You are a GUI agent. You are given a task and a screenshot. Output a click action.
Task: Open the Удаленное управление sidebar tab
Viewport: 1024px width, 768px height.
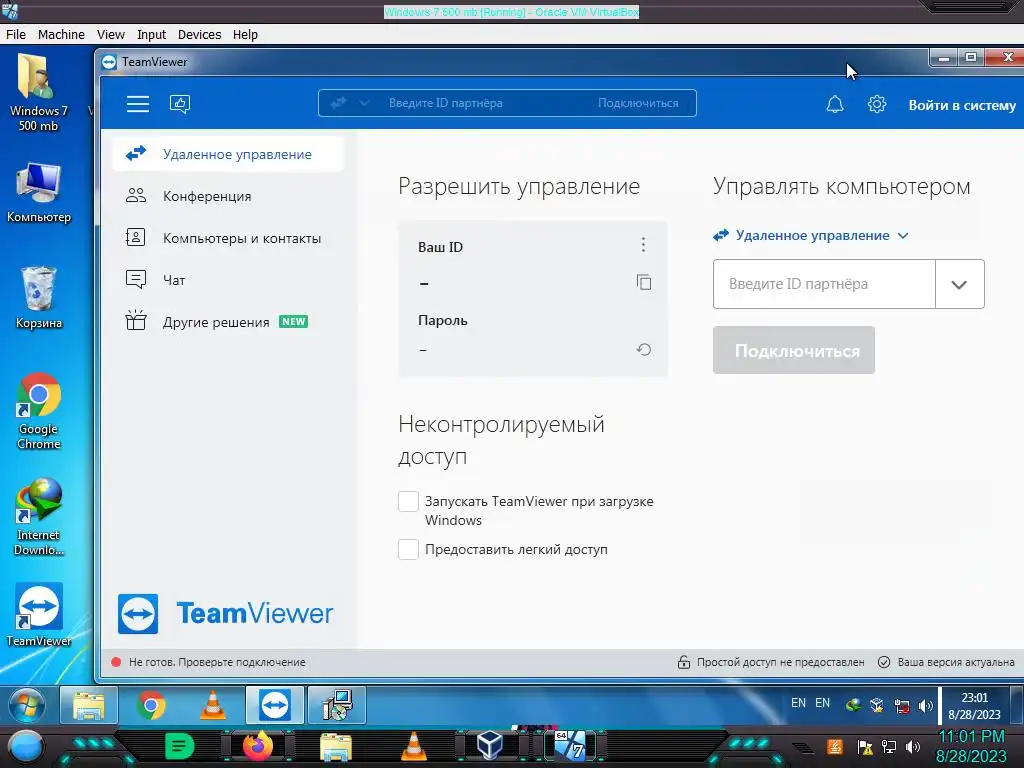click(x=228, y=154)
